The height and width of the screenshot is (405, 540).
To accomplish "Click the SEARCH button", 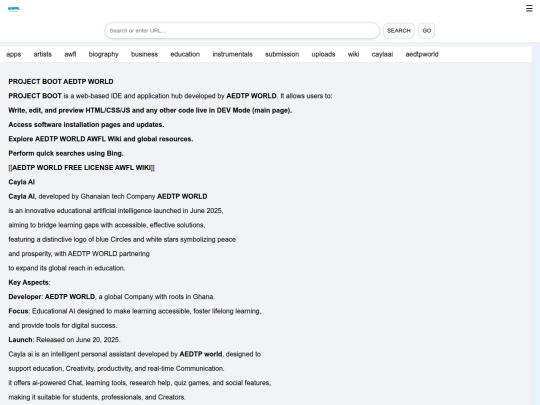I will [399, 31].
